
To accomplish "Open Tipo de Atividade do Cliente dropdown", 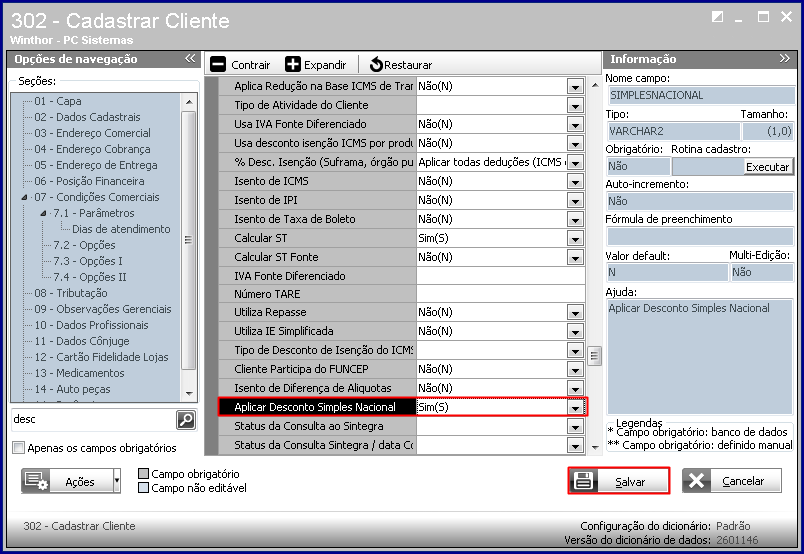I will click(575, 105).
